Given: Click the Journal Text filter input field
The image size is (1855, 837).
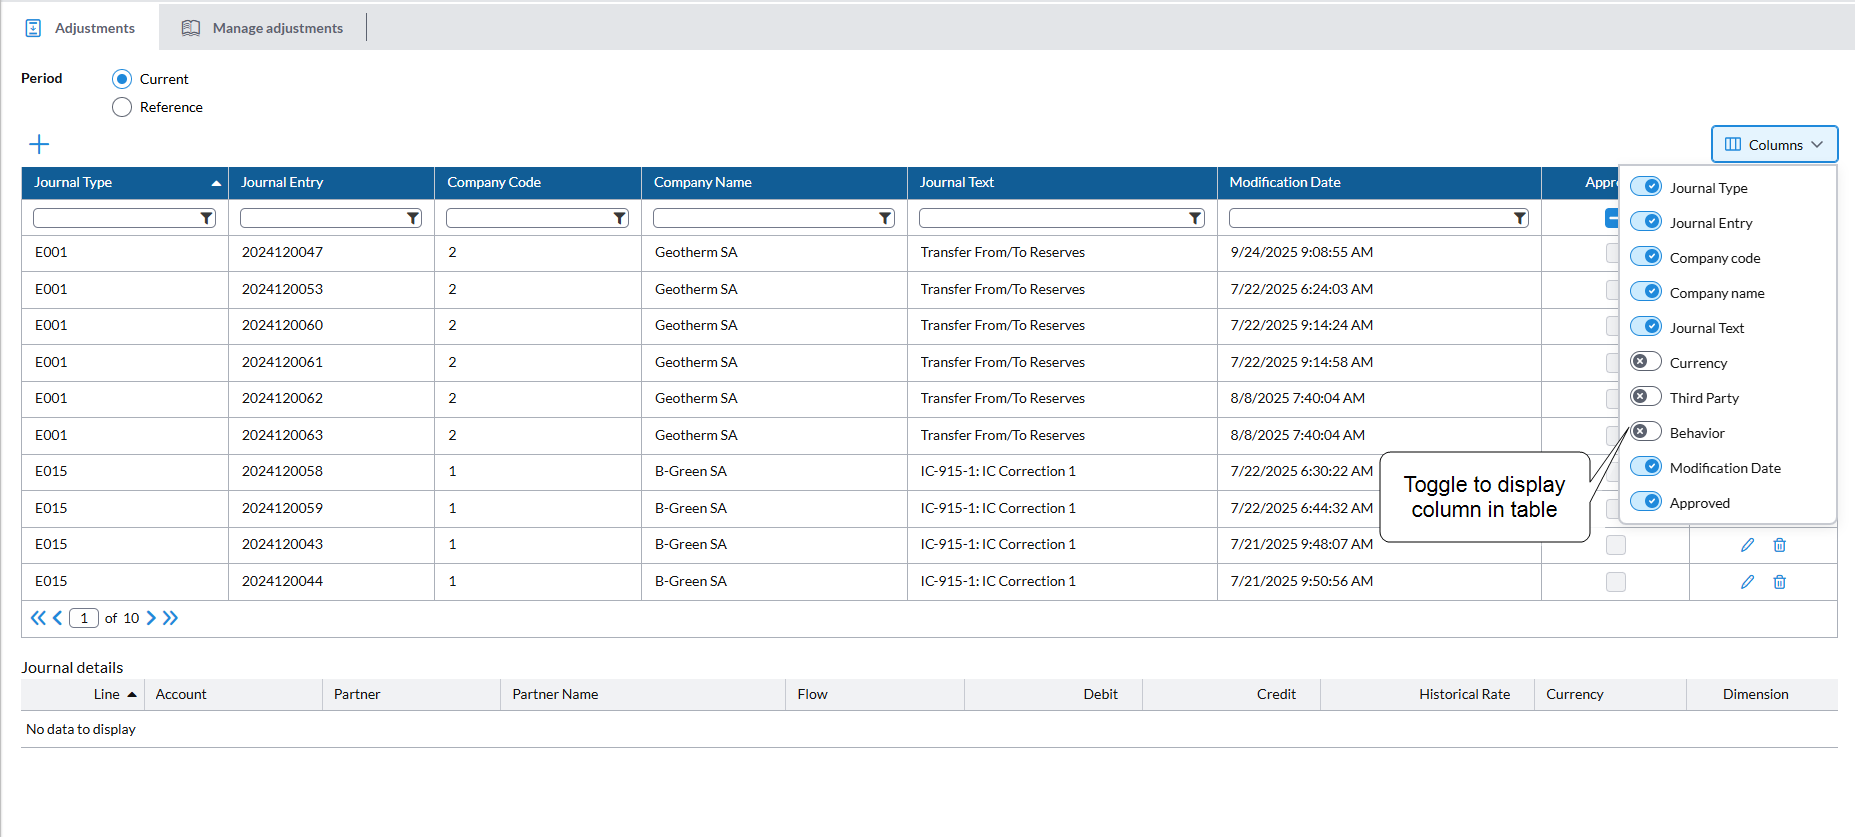Looking at the screenshot, I should (x=1052, y=218).
